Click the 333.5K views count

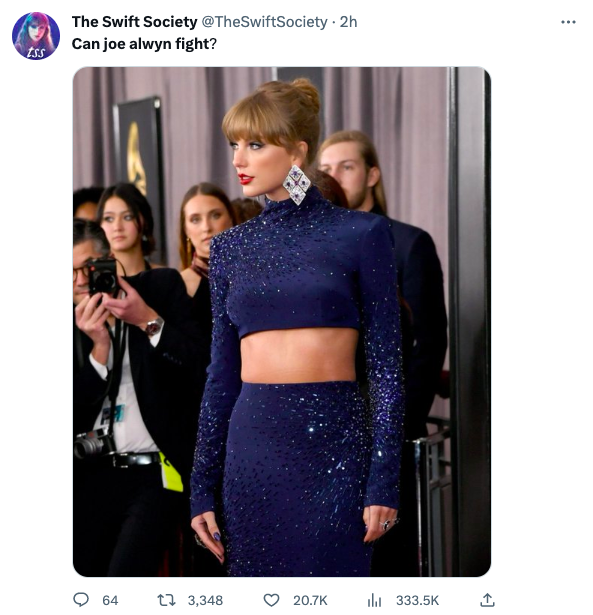click(417, 600)
